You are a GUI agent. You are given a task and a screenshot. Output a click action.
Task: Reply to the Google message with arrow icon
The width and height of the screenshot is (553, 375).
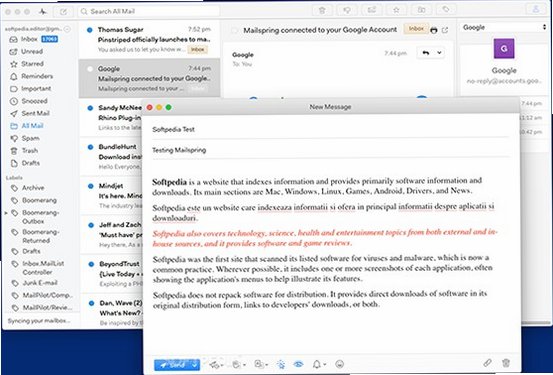click(x=426, y=53)
